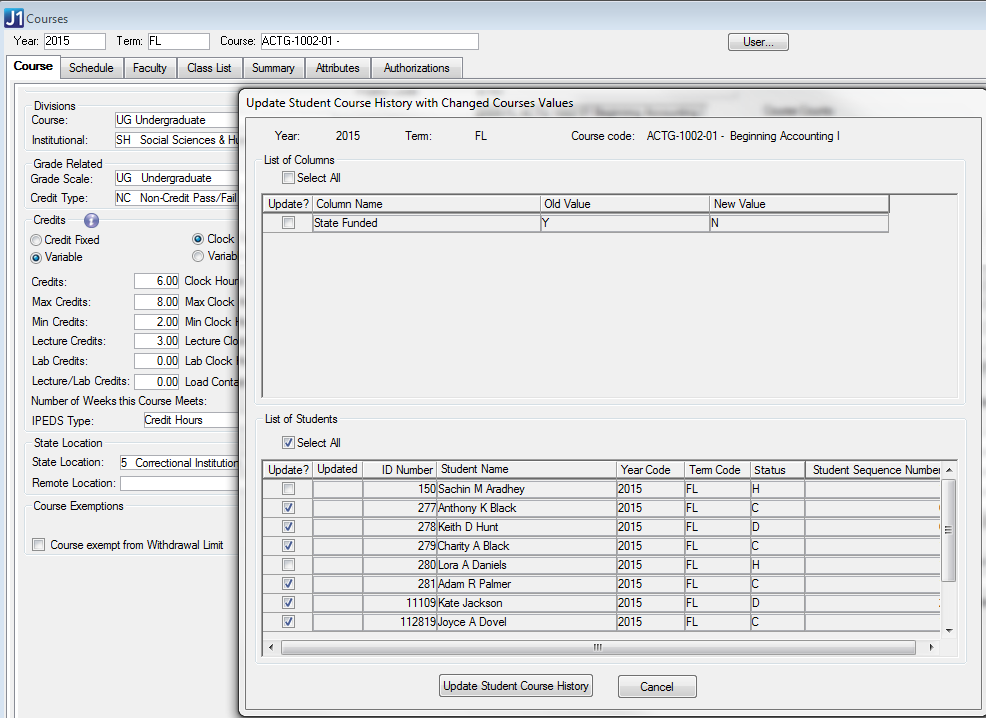Select the Credit Fixed radio button
The height and width of the screenshot is (718, 986).
pyautogui.click(x=37, y=240)
